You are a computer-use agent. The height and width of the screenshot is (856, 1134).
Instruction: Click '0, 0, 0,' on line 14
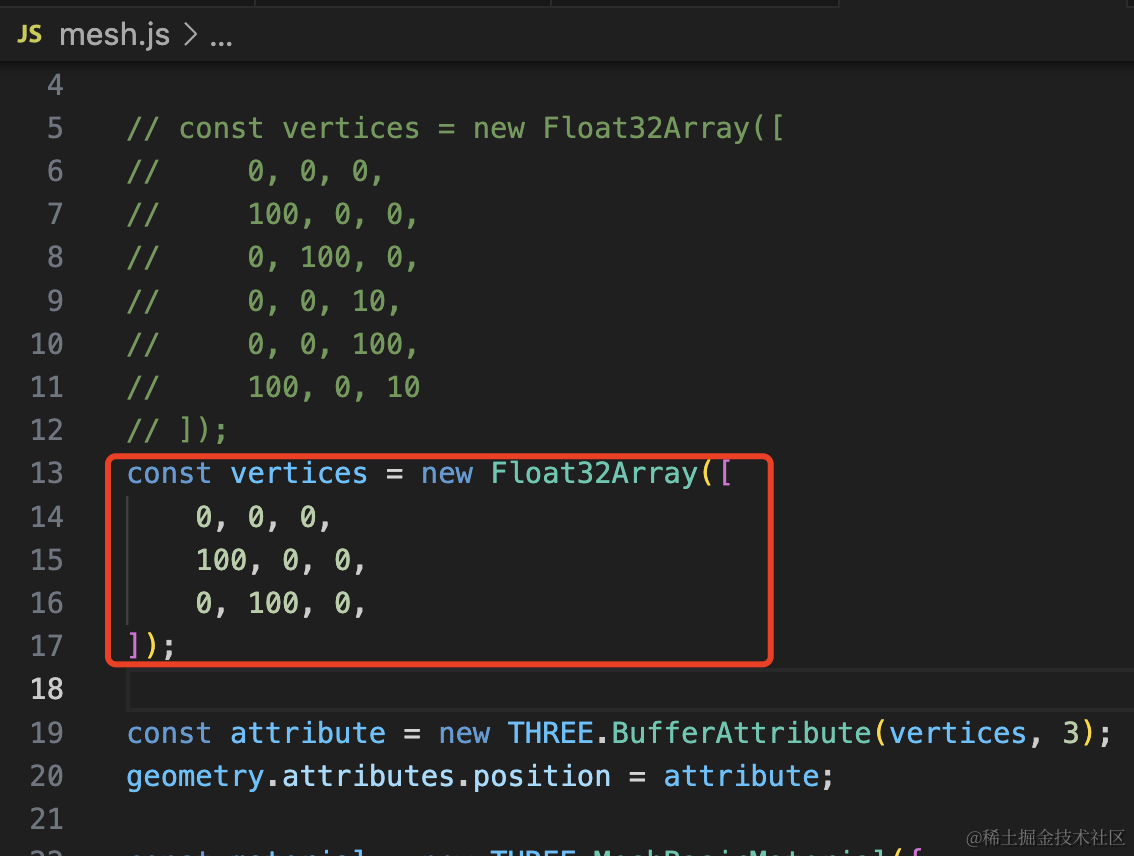263,517
